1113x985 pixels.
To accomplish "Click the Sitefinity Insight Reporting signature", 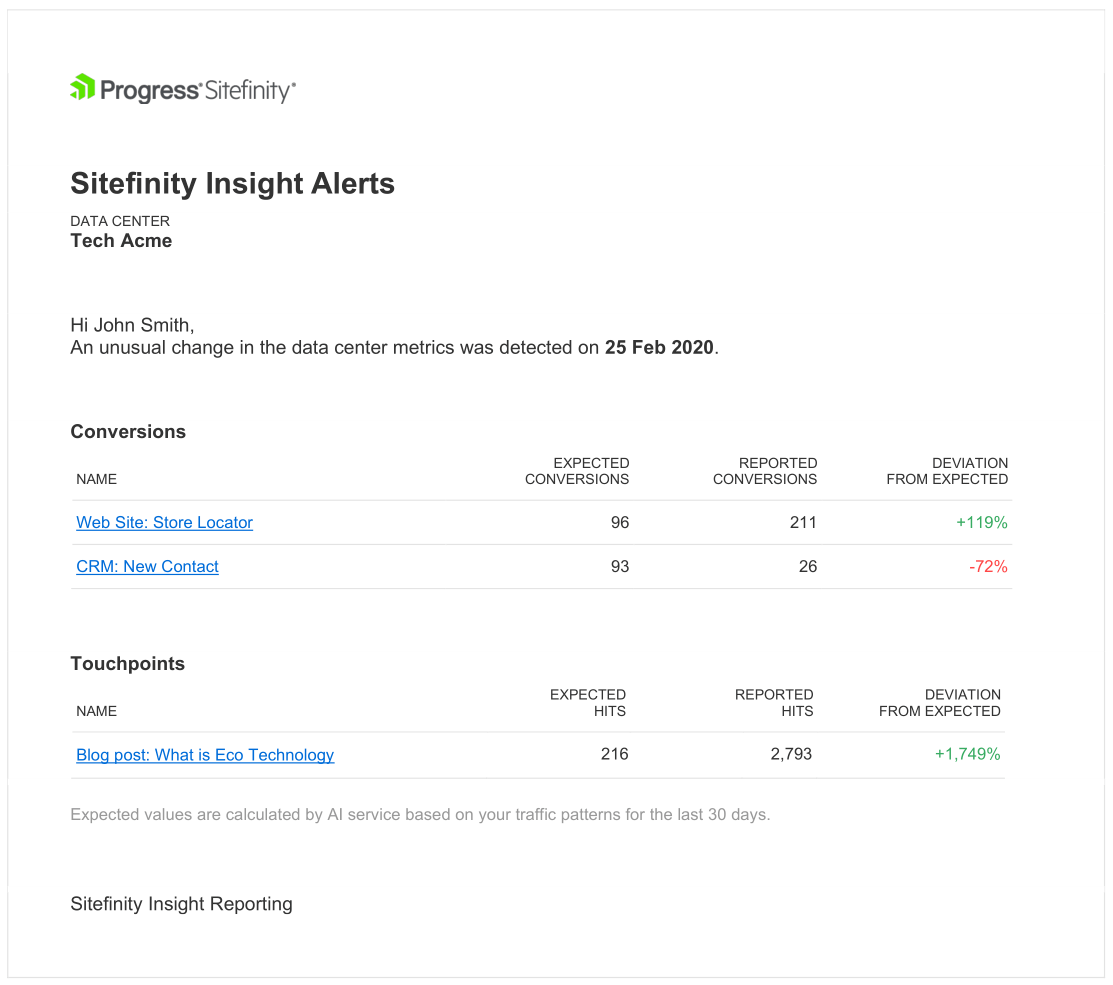I will 181,904.
